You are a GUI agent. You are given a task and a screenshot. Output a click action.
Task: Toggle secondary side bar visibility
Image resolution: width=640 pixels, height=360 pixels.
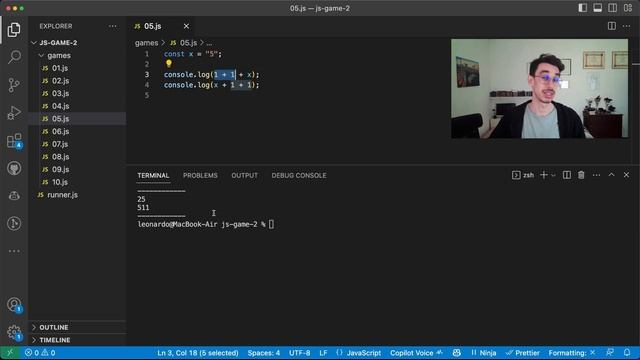coord(613,8)
